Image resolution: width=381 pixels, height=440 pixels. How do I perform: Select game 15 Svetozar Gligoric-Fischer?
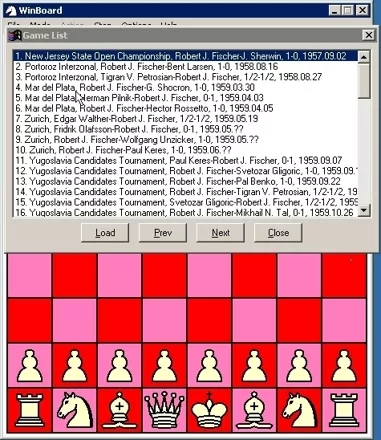pos(186,202)
